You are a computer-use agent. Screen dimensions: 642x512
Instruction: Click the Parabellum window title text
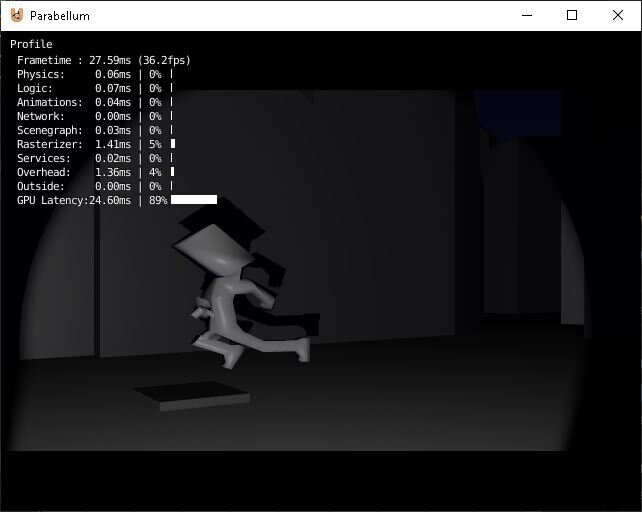pyautogui.click(x=60, y=16)
